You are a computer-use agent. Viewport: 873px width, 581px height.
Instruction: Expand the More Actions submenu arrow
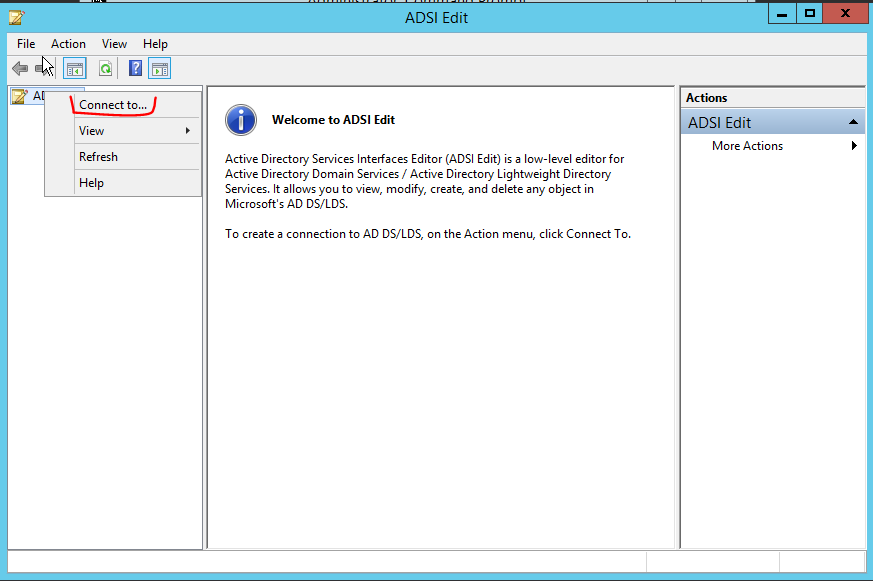854,146
